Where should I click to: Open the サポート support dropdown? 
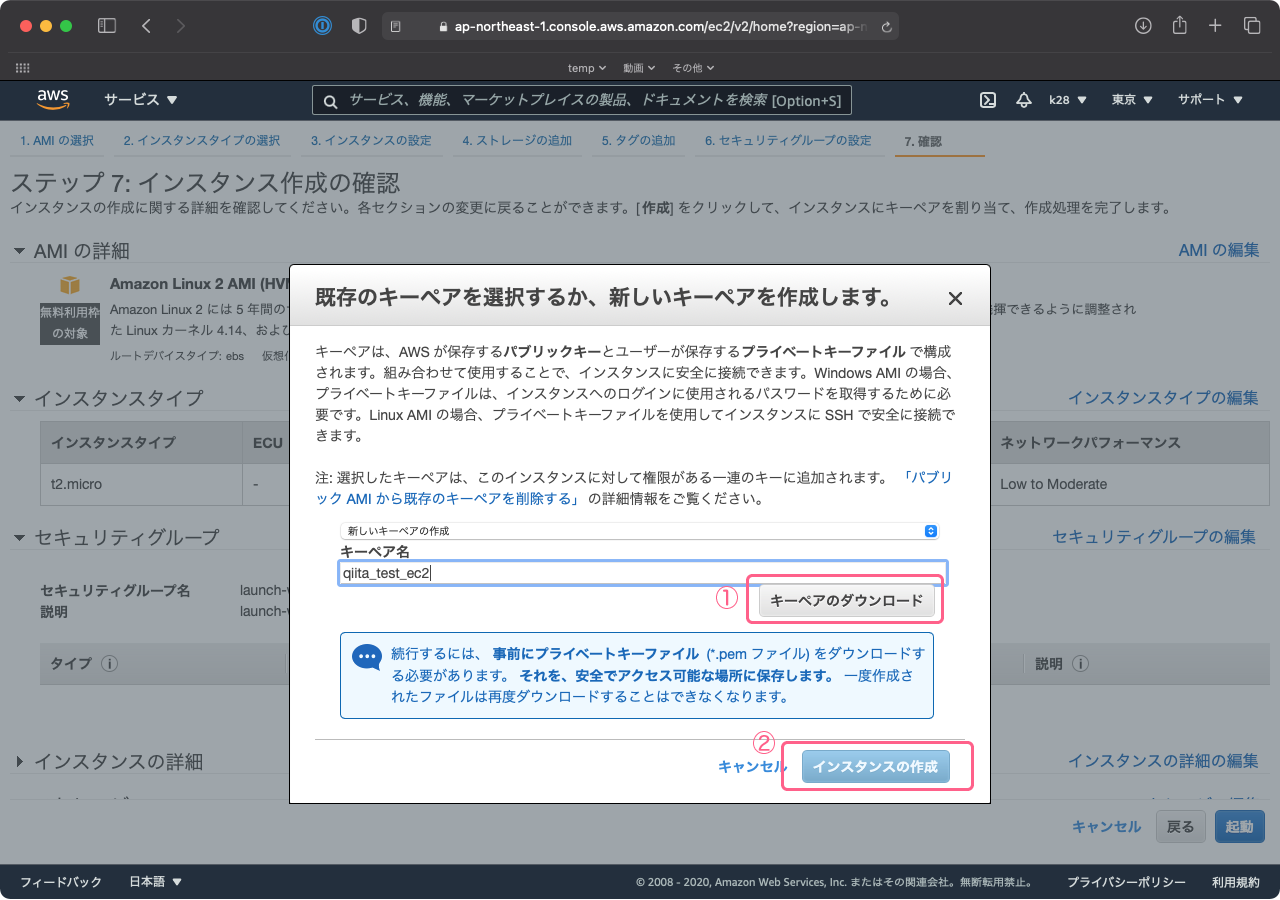coord(1210,100)
